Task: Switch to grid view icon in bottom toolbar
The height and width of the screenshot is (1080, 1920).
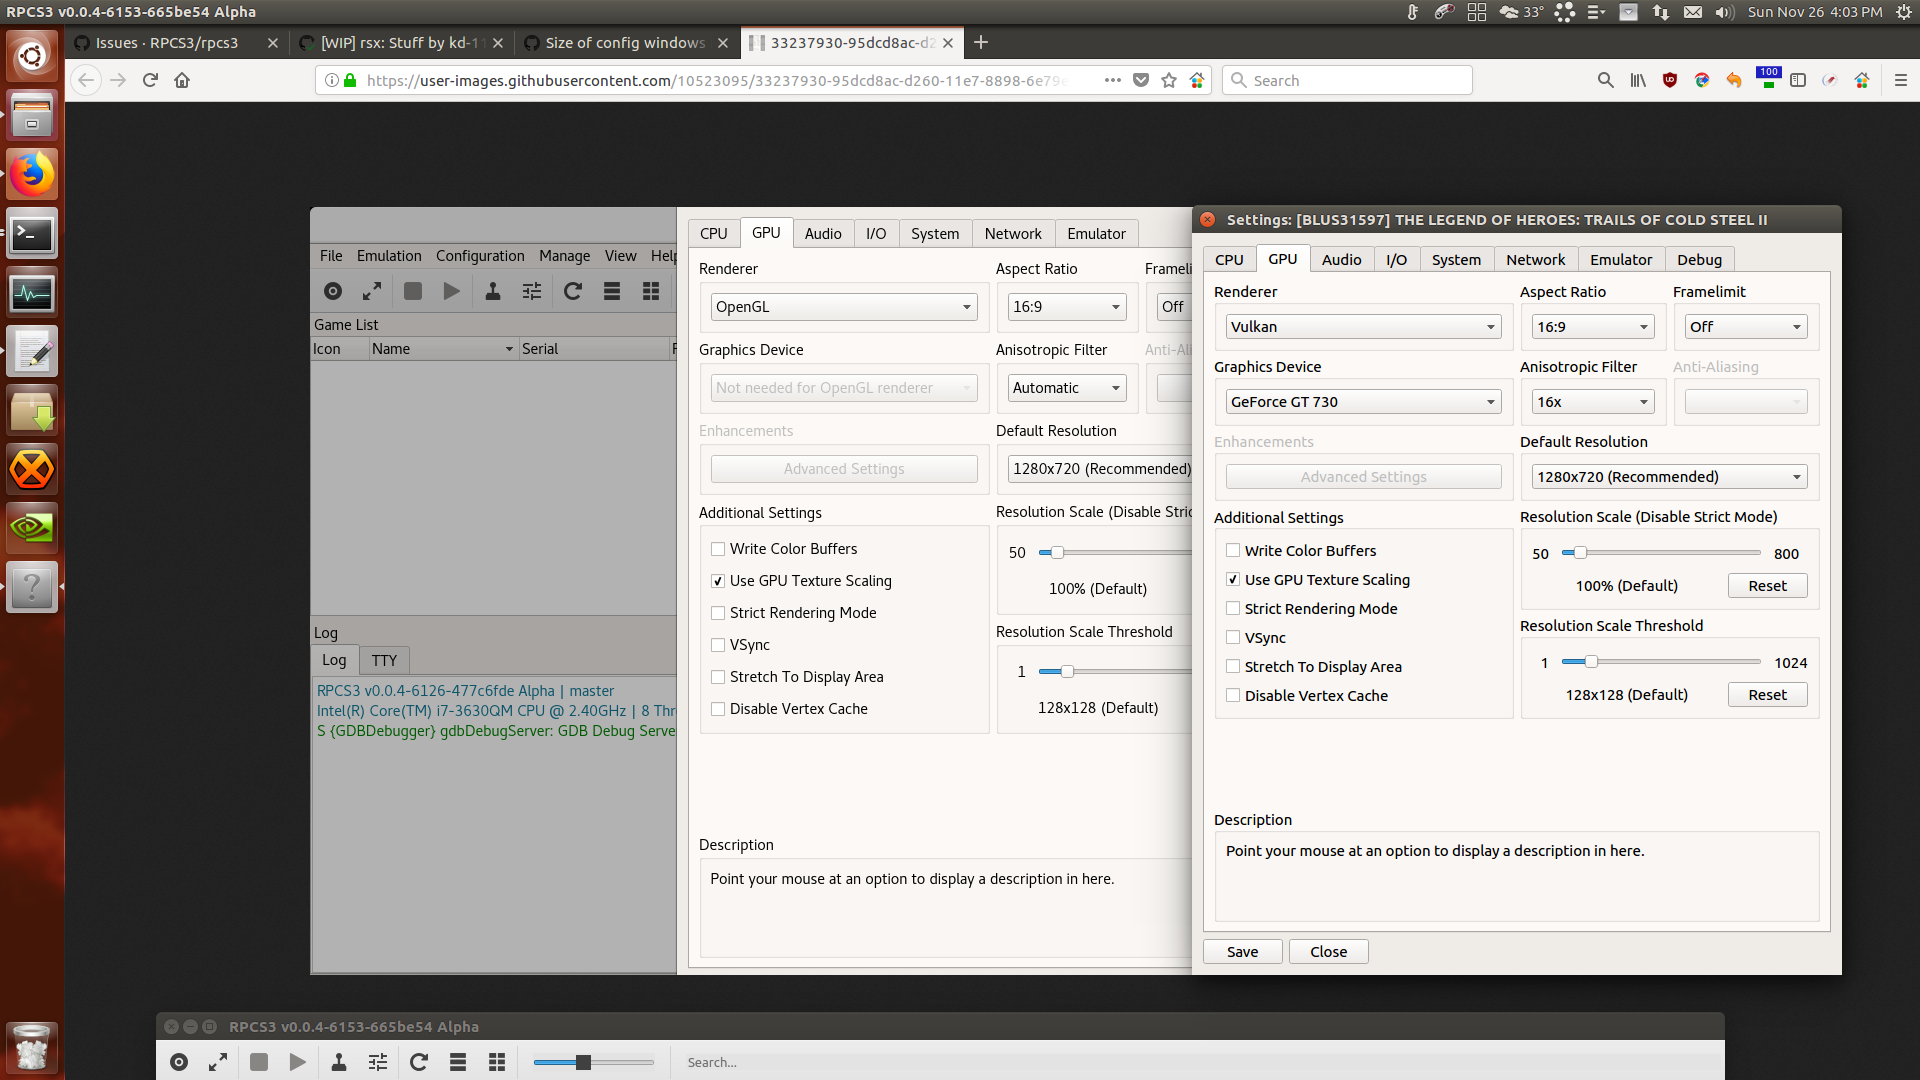Action: [x=497, y=1062]
